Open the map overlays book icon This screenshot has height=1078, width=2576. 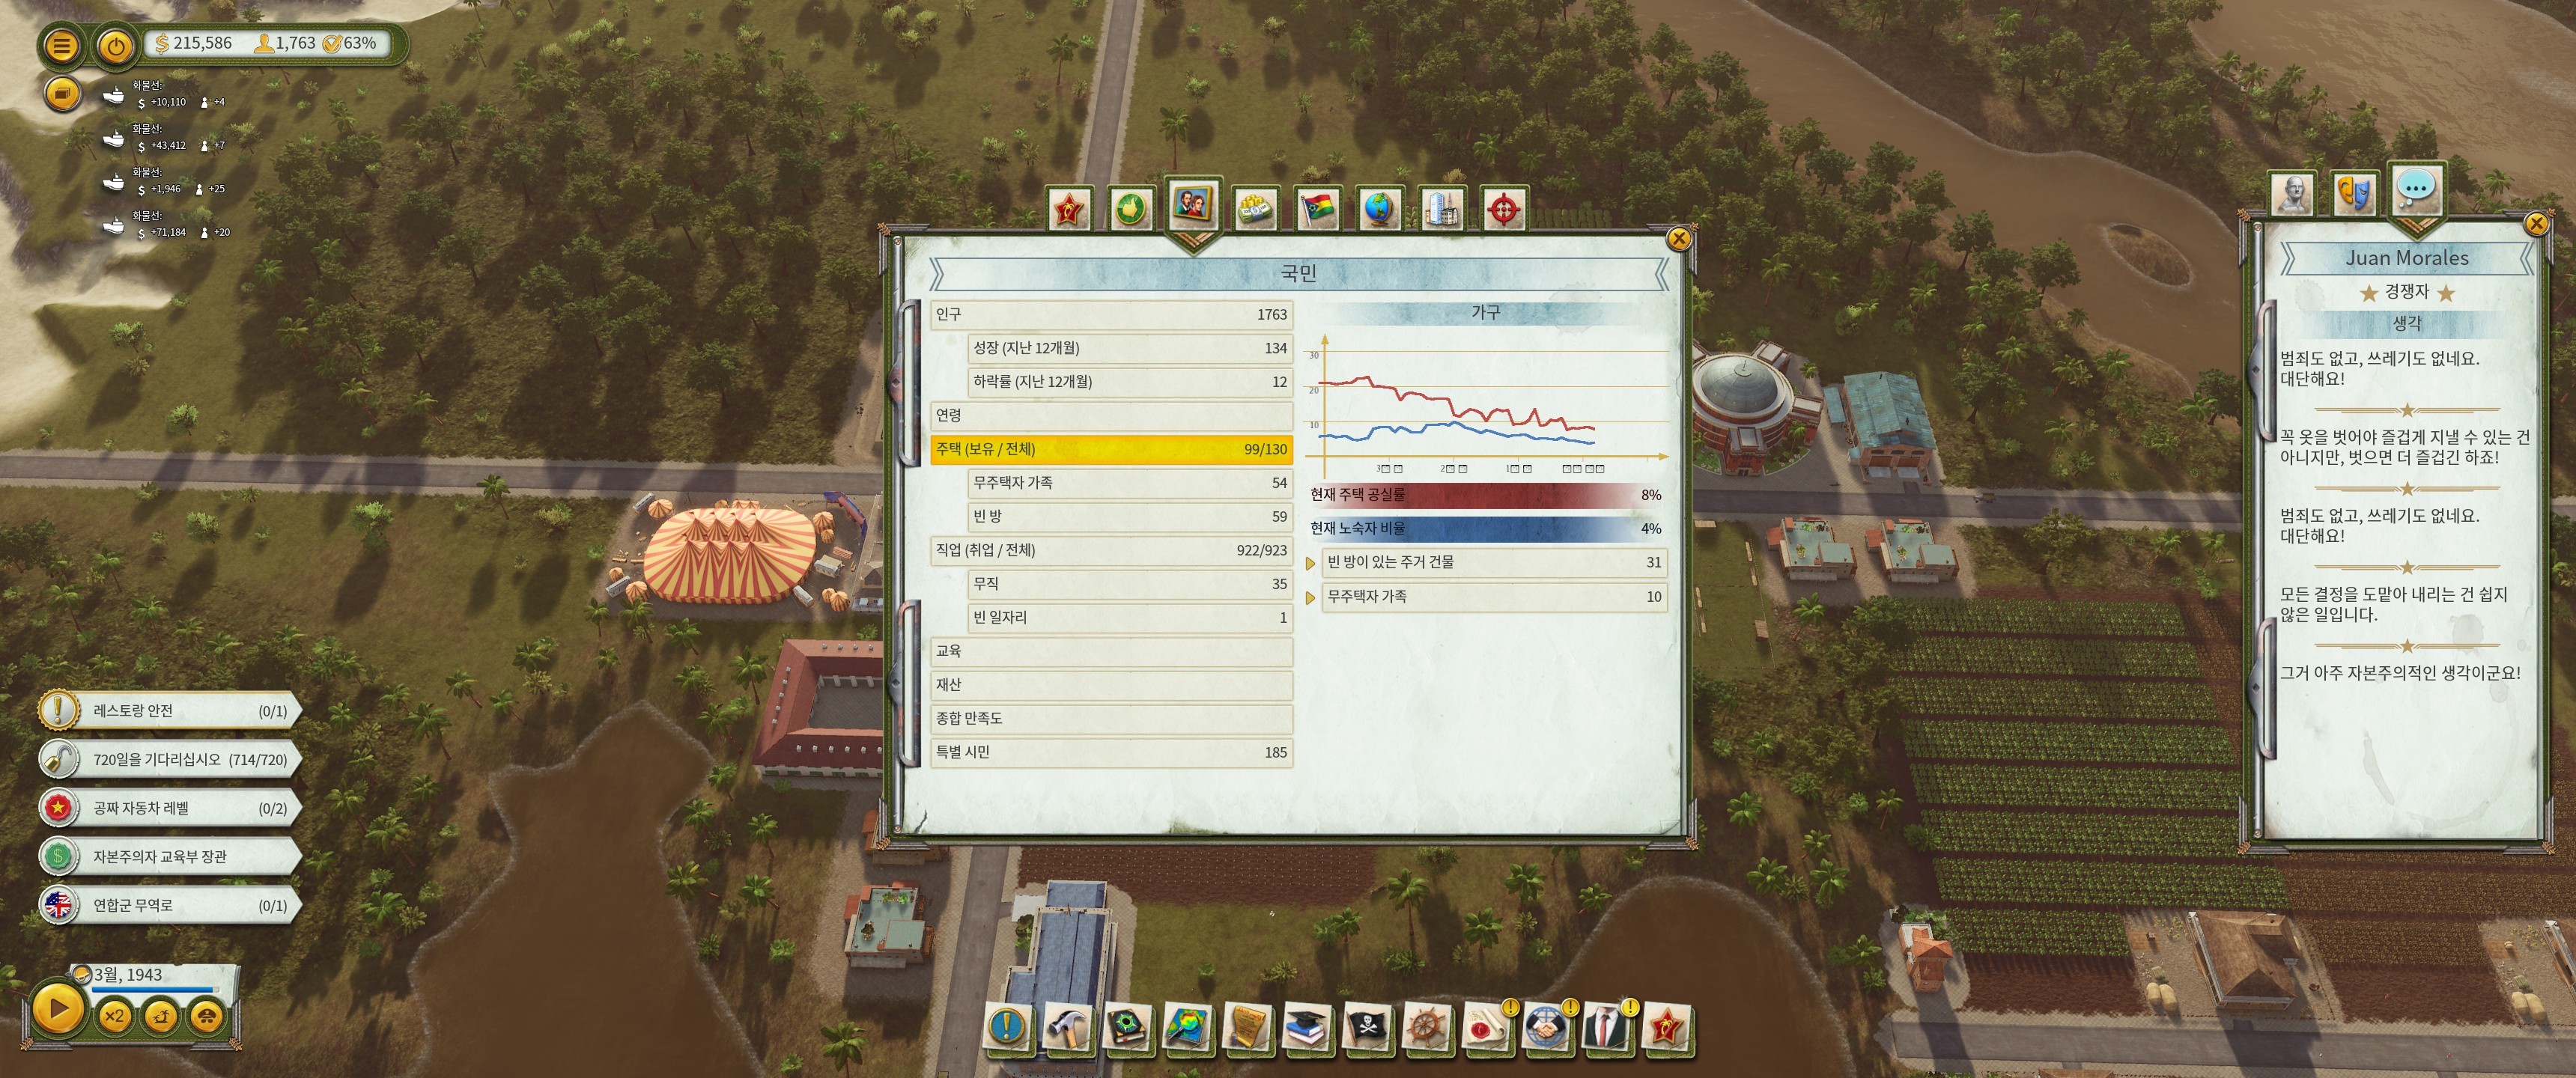click(1186, 1027)
